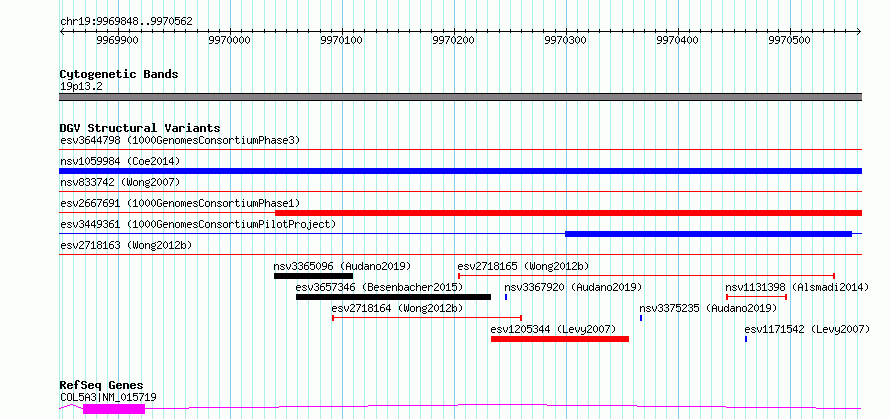890x419 pixels.
Task: Click the ruler tick label 9970500
Action: [x=790, y=40]
